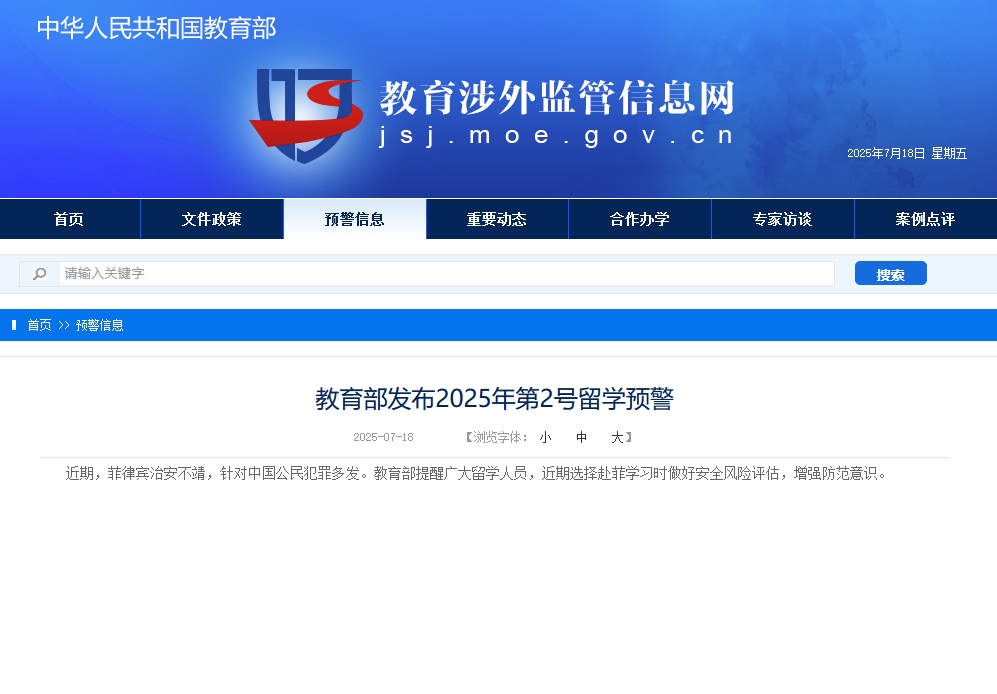This screenshot has height=694, width=997.
Task: Click the 搜索 search button
Action: pyautogui.click(x=890, y=272)
